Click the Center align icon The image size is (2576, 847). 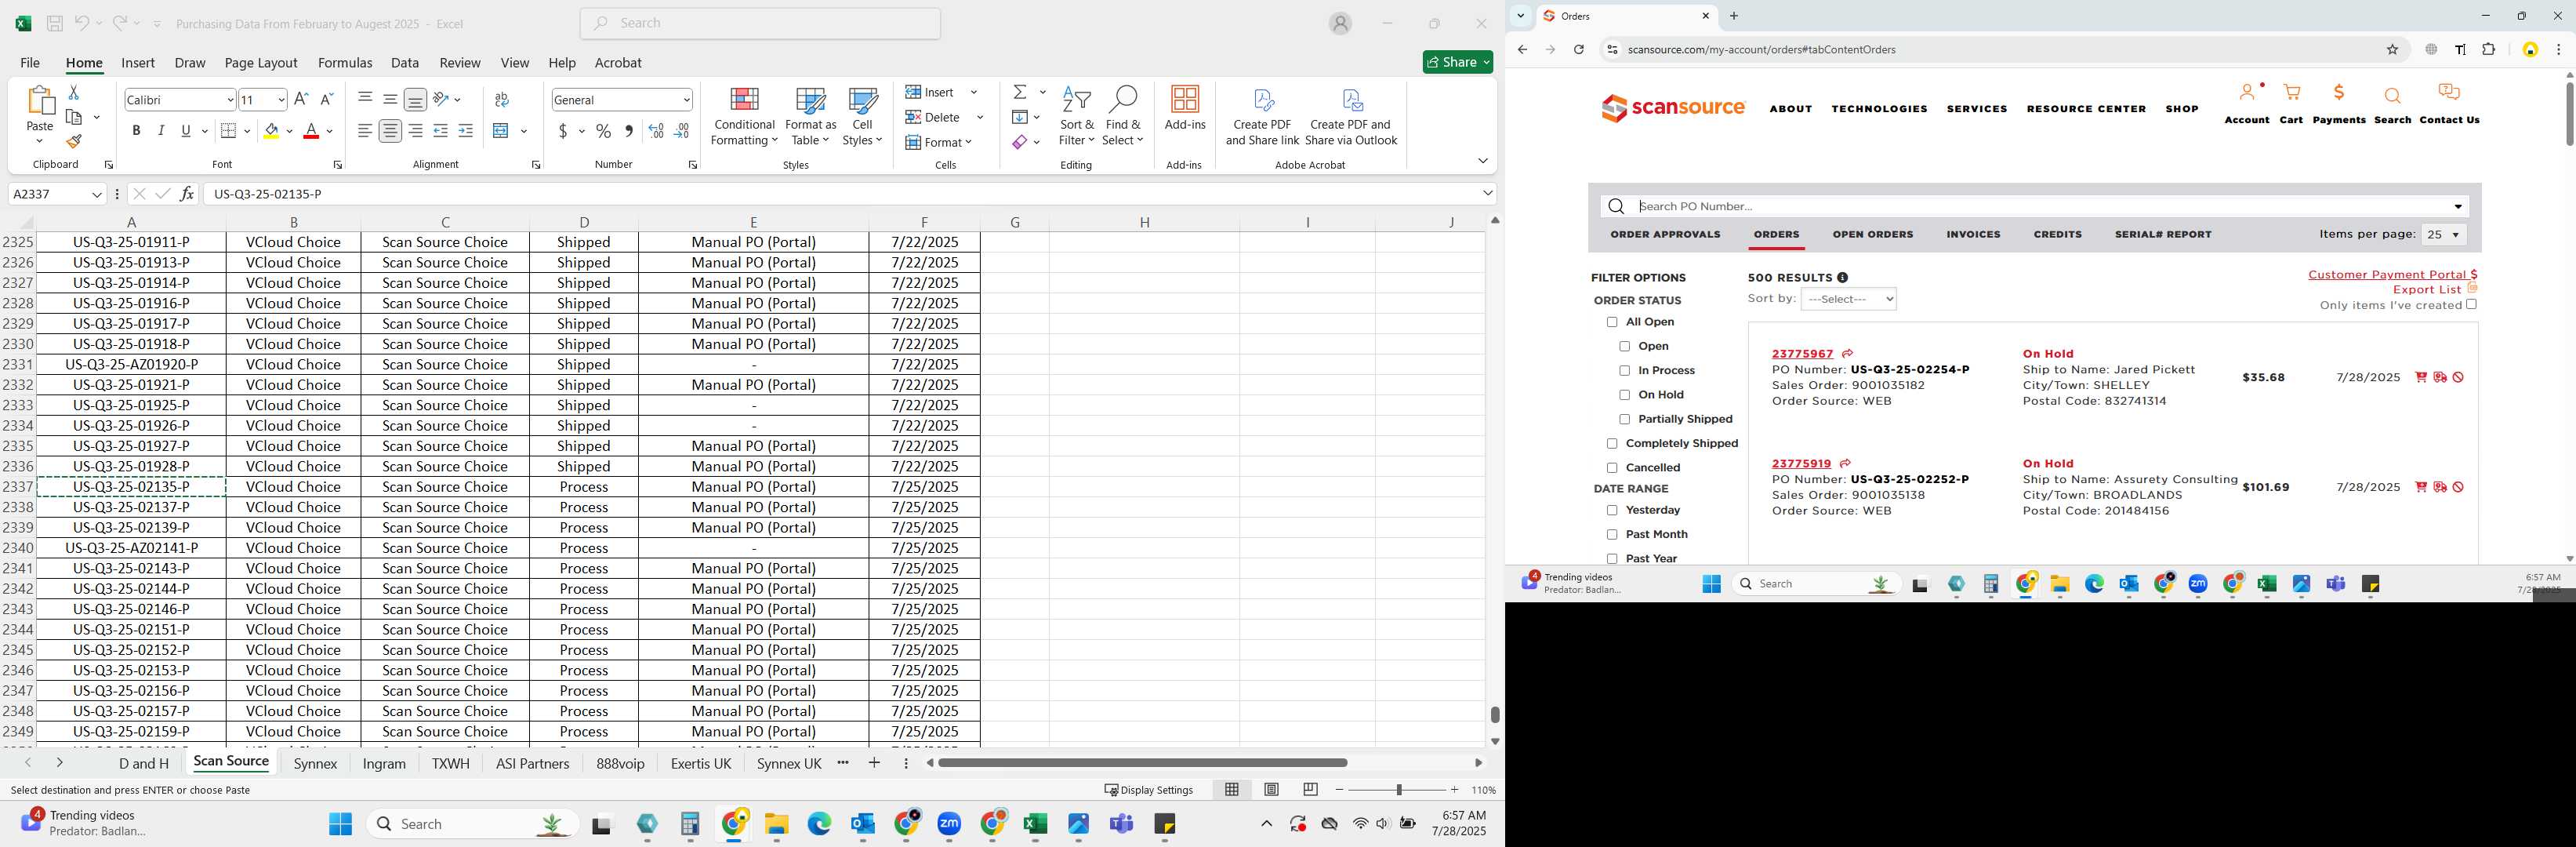click(x=390, y=131)
